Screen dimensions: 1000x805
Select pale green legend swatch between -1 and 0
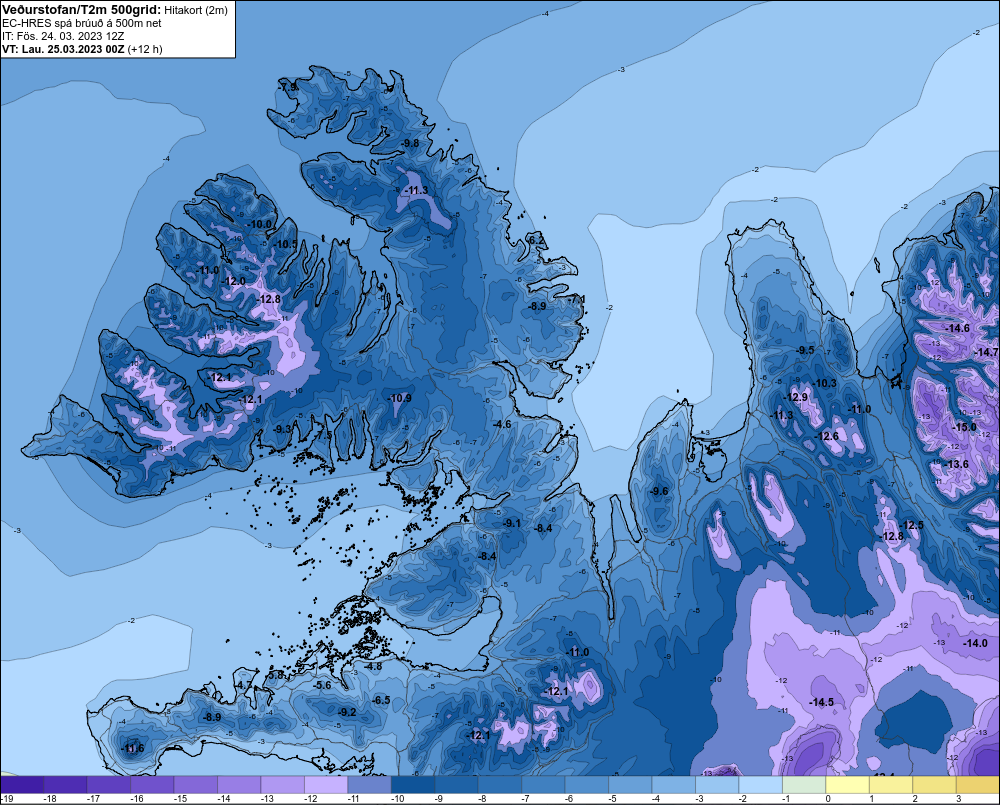pyautogui.click(x=804, y=784)
